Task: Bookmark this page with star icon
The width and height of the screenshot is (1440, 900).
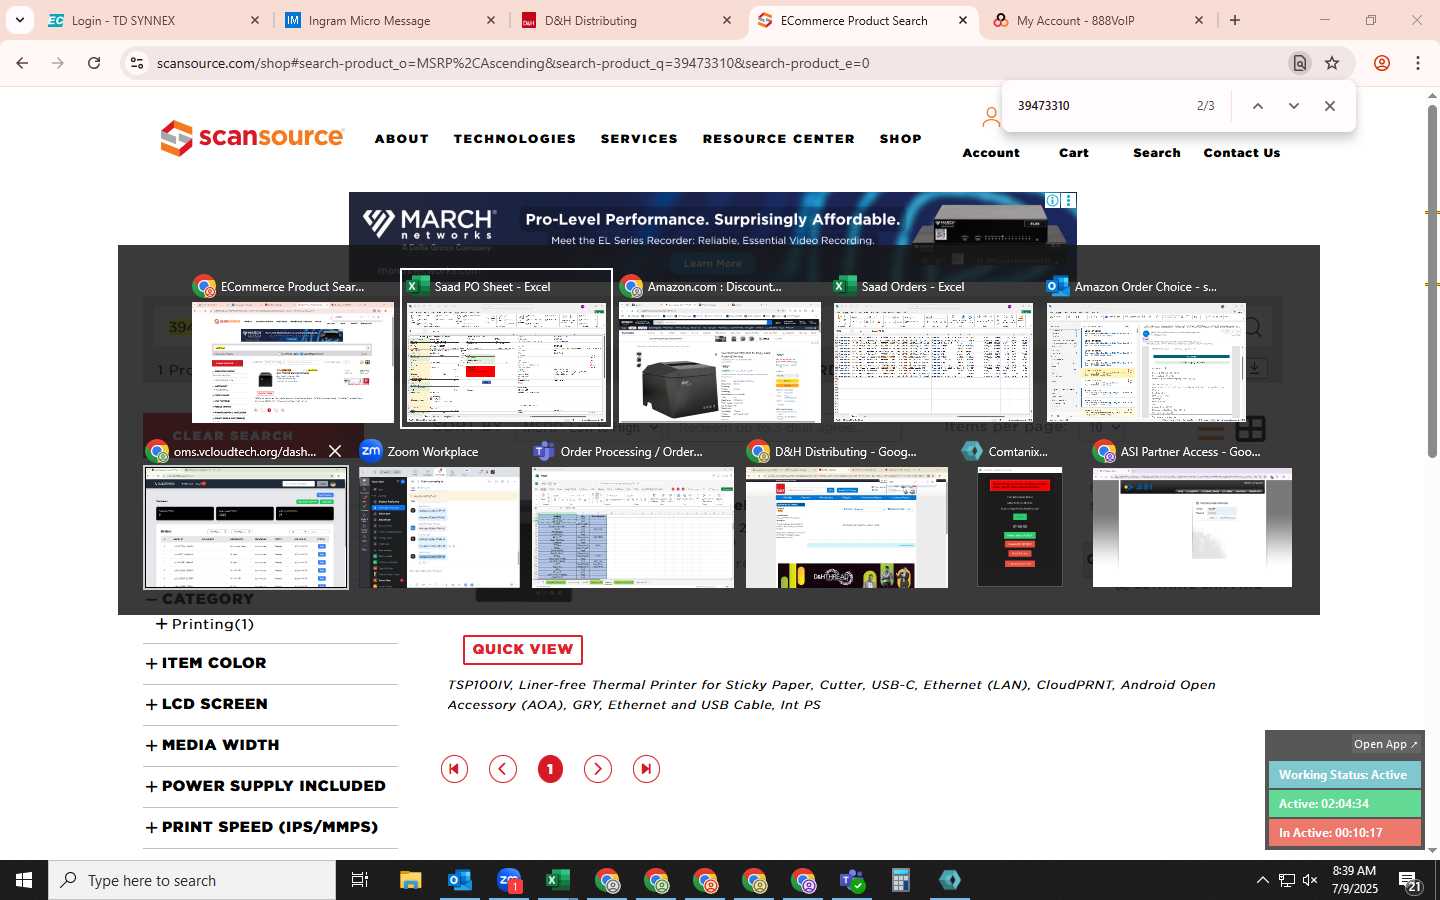Action: tap(1332, 63)
